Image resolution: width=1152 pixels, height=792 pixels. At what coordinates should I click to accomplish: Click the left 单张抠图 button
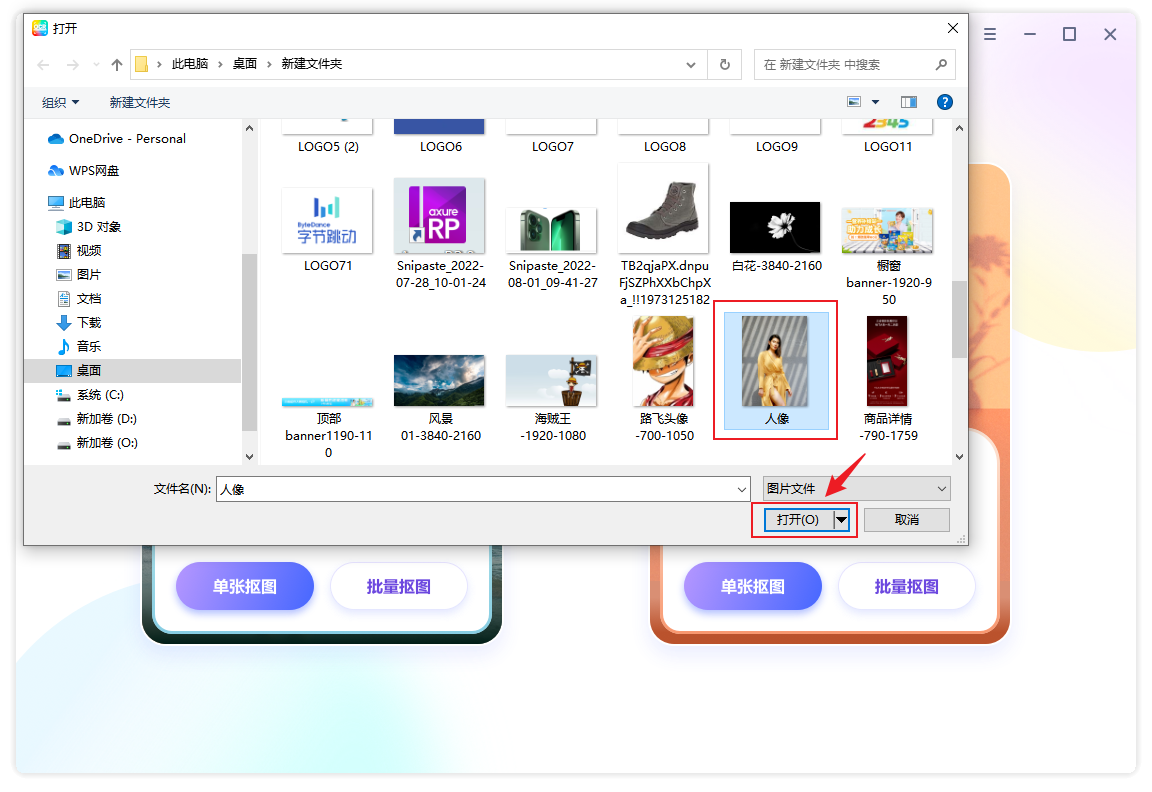click(245, 586)
